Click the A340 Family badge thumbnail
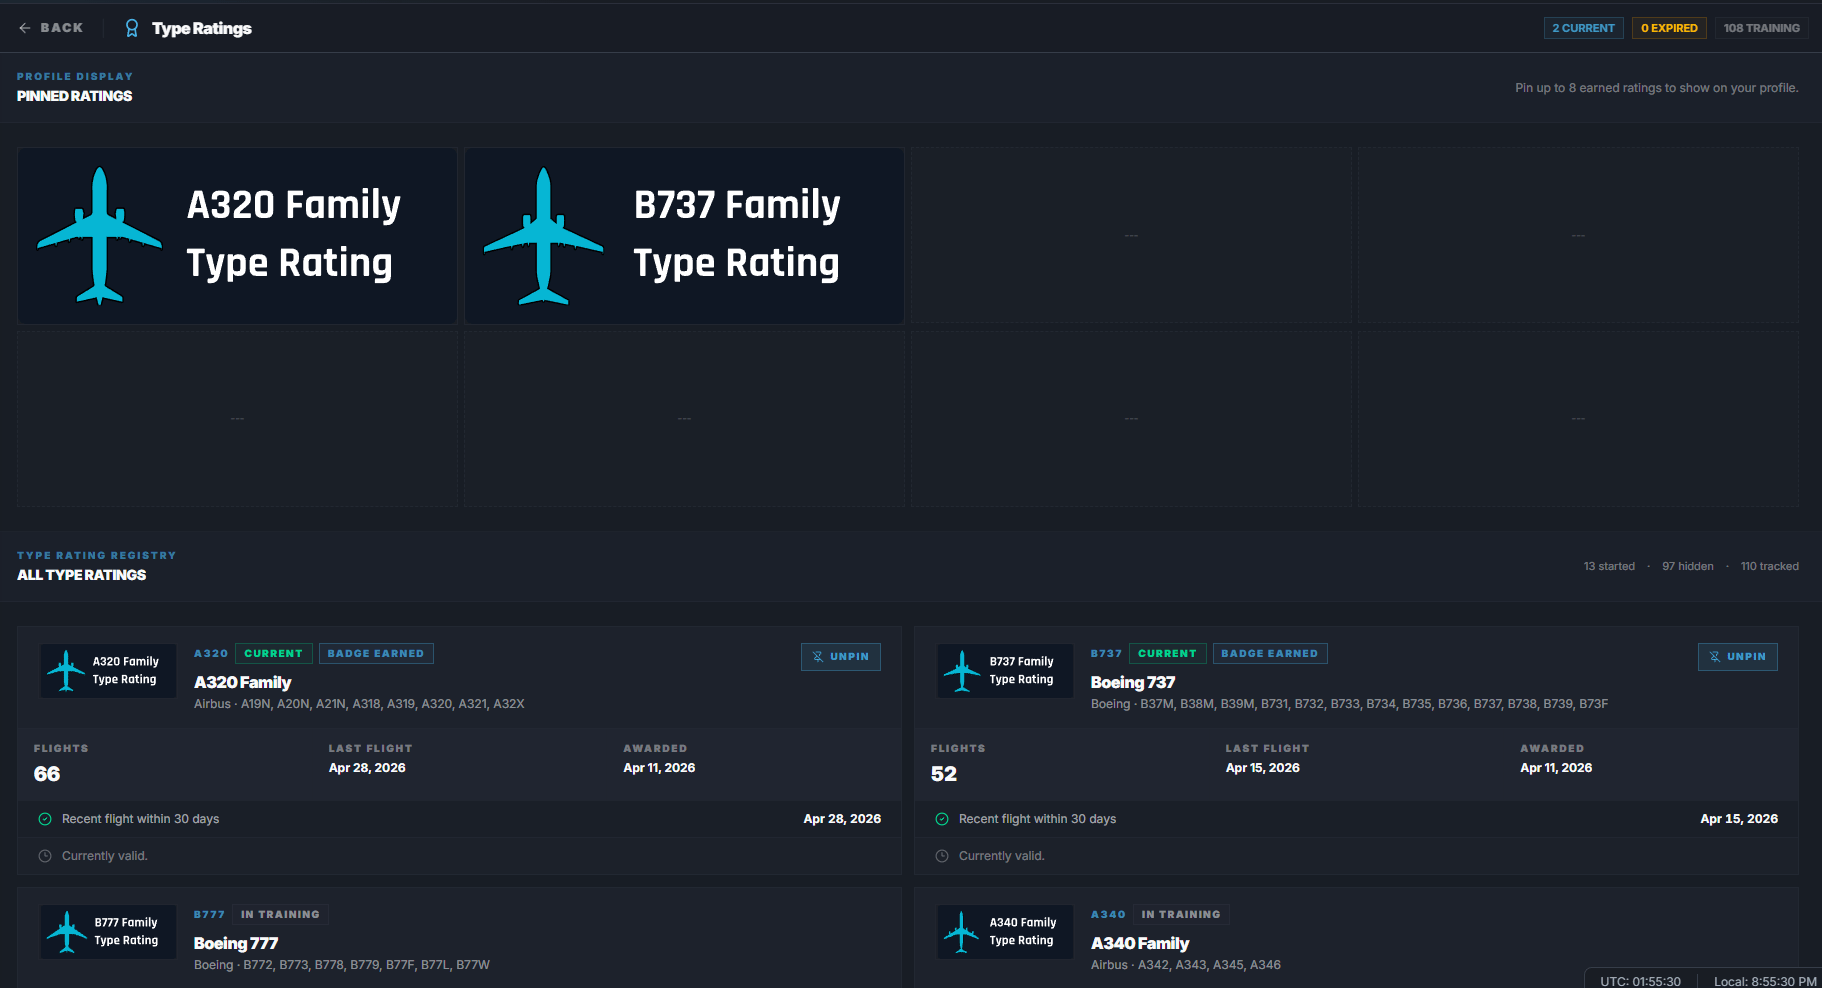The image size is (1822, 988). point(1005,932)
